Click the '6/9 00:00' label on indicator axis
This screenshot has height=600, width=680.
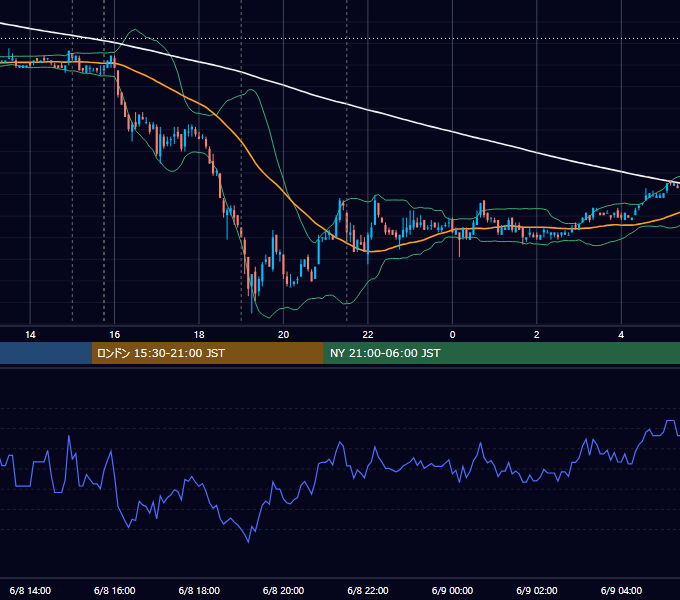tap(452, 590)
